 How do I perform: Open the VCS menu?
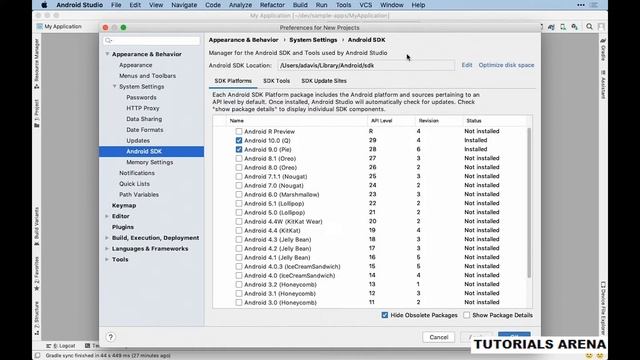point(365,5)
